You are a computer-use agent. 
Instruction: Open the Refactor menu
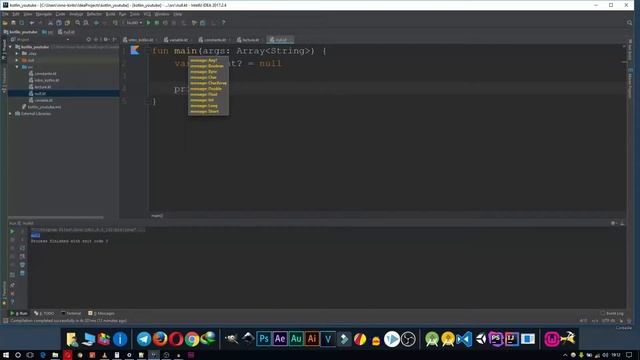(94, 14)
